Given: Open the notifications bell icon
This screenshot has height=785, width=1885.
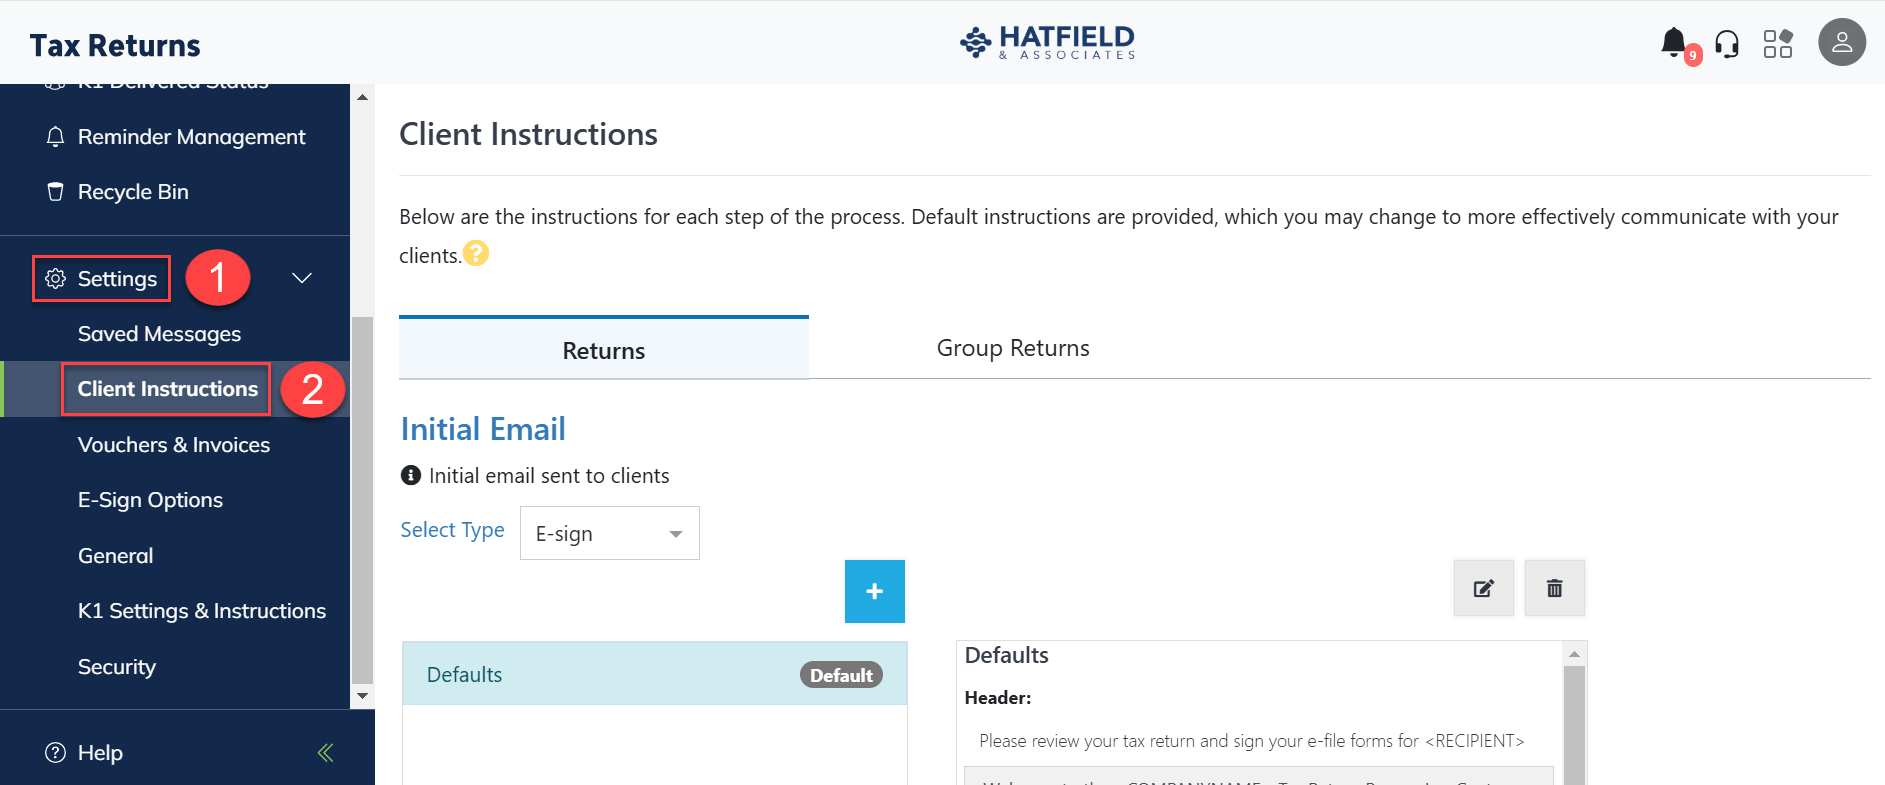Looking at the screenshot, I should (1674, 43).
